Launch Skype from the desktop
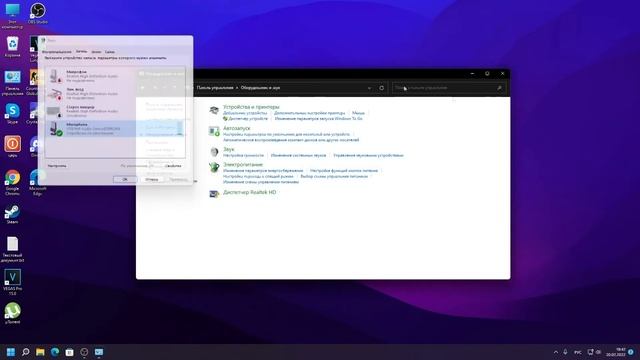The height and width of the screenshot is (360, 640). [12, 113]
